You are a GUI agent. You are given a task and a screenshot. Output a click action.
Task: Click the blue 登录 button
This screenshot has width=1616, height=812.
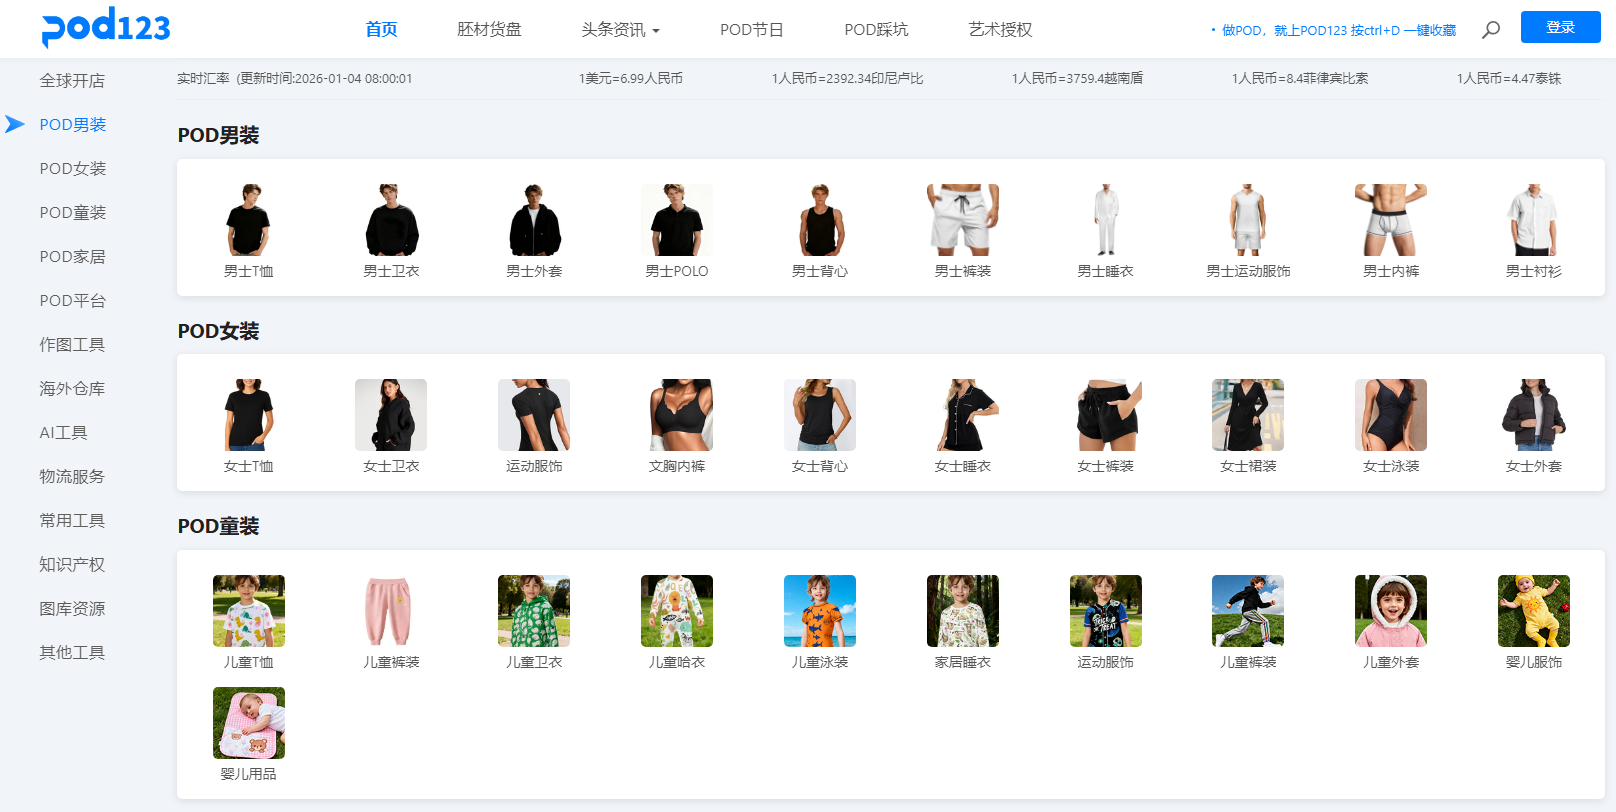(x=1560, y=27)
